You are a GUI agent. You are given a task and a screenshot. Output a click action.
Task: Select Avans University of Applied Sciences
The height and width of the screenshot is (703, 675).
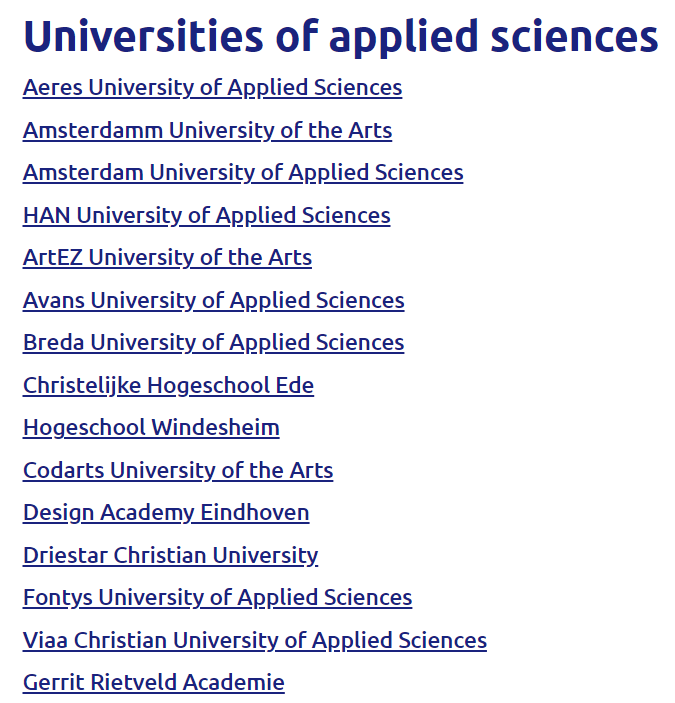tap(214, 301)
